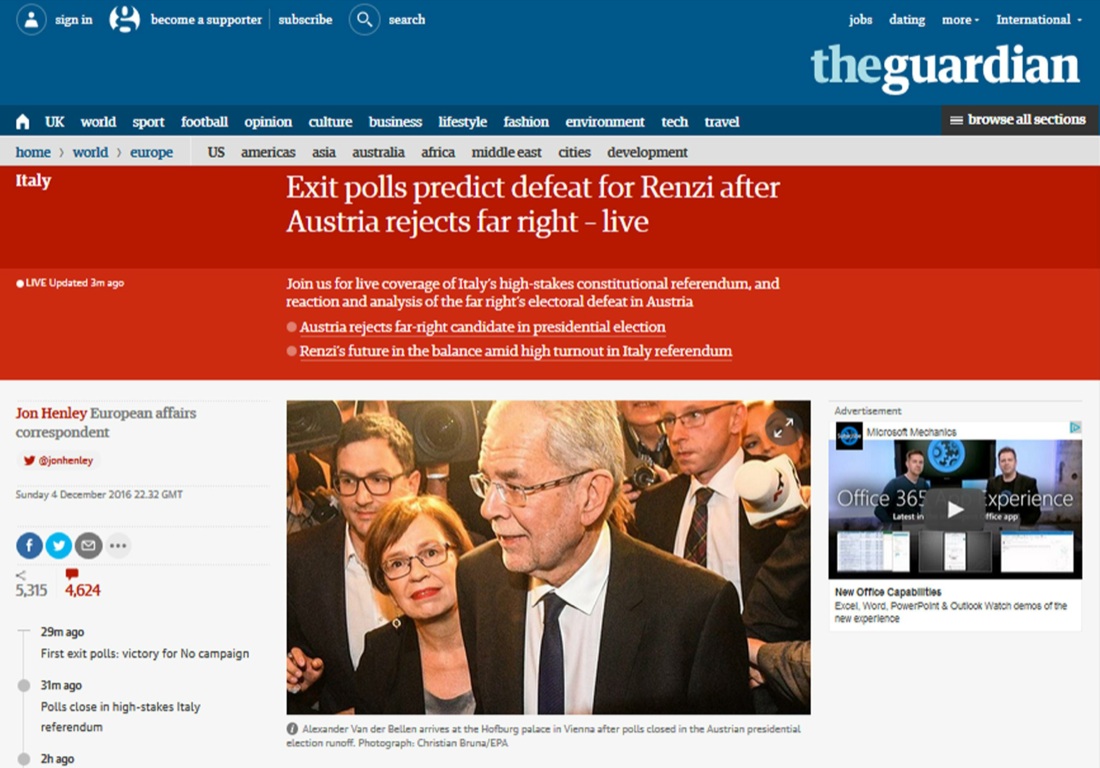Click the sign in profile icon

[31, 20]
